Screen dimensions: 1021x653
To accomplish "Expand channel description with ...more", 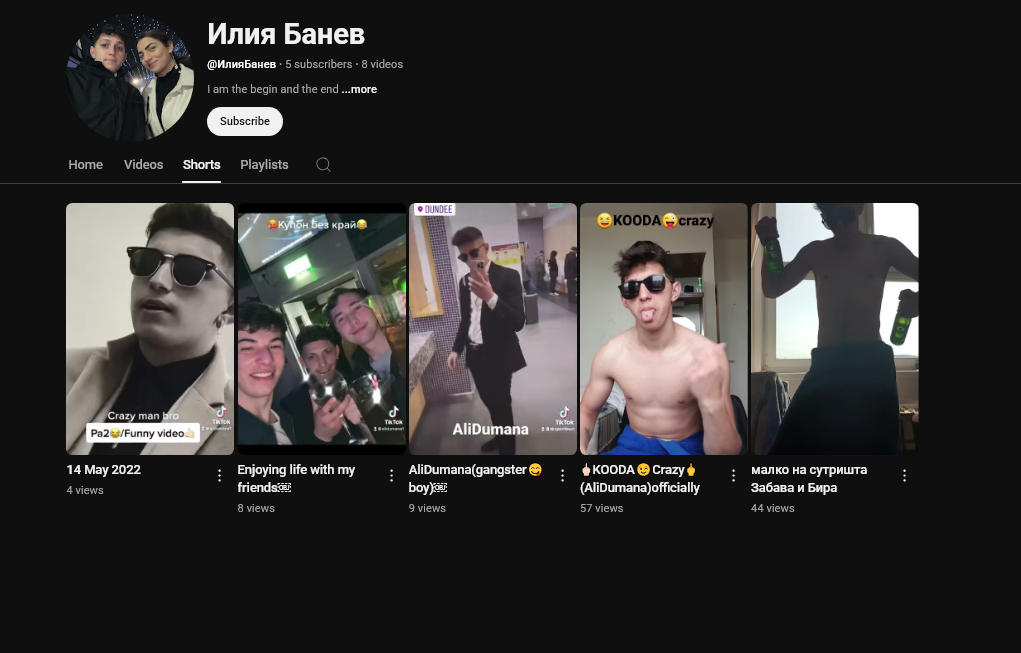I will tap(359, 89).
